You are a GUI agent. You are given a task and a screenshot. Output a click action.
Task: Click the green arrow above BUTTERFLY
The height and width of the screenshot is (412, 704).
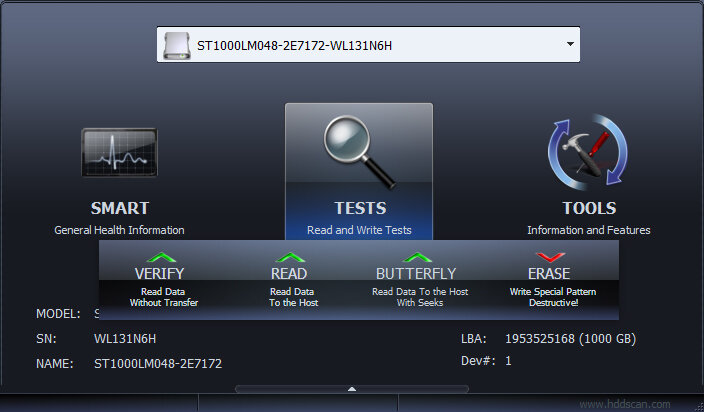(418, 257)
